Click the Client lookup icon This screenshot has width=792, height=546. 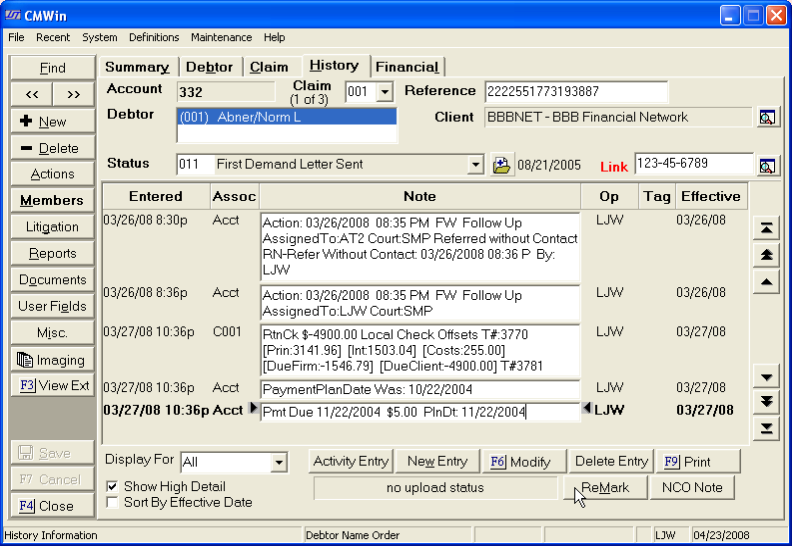766,117
